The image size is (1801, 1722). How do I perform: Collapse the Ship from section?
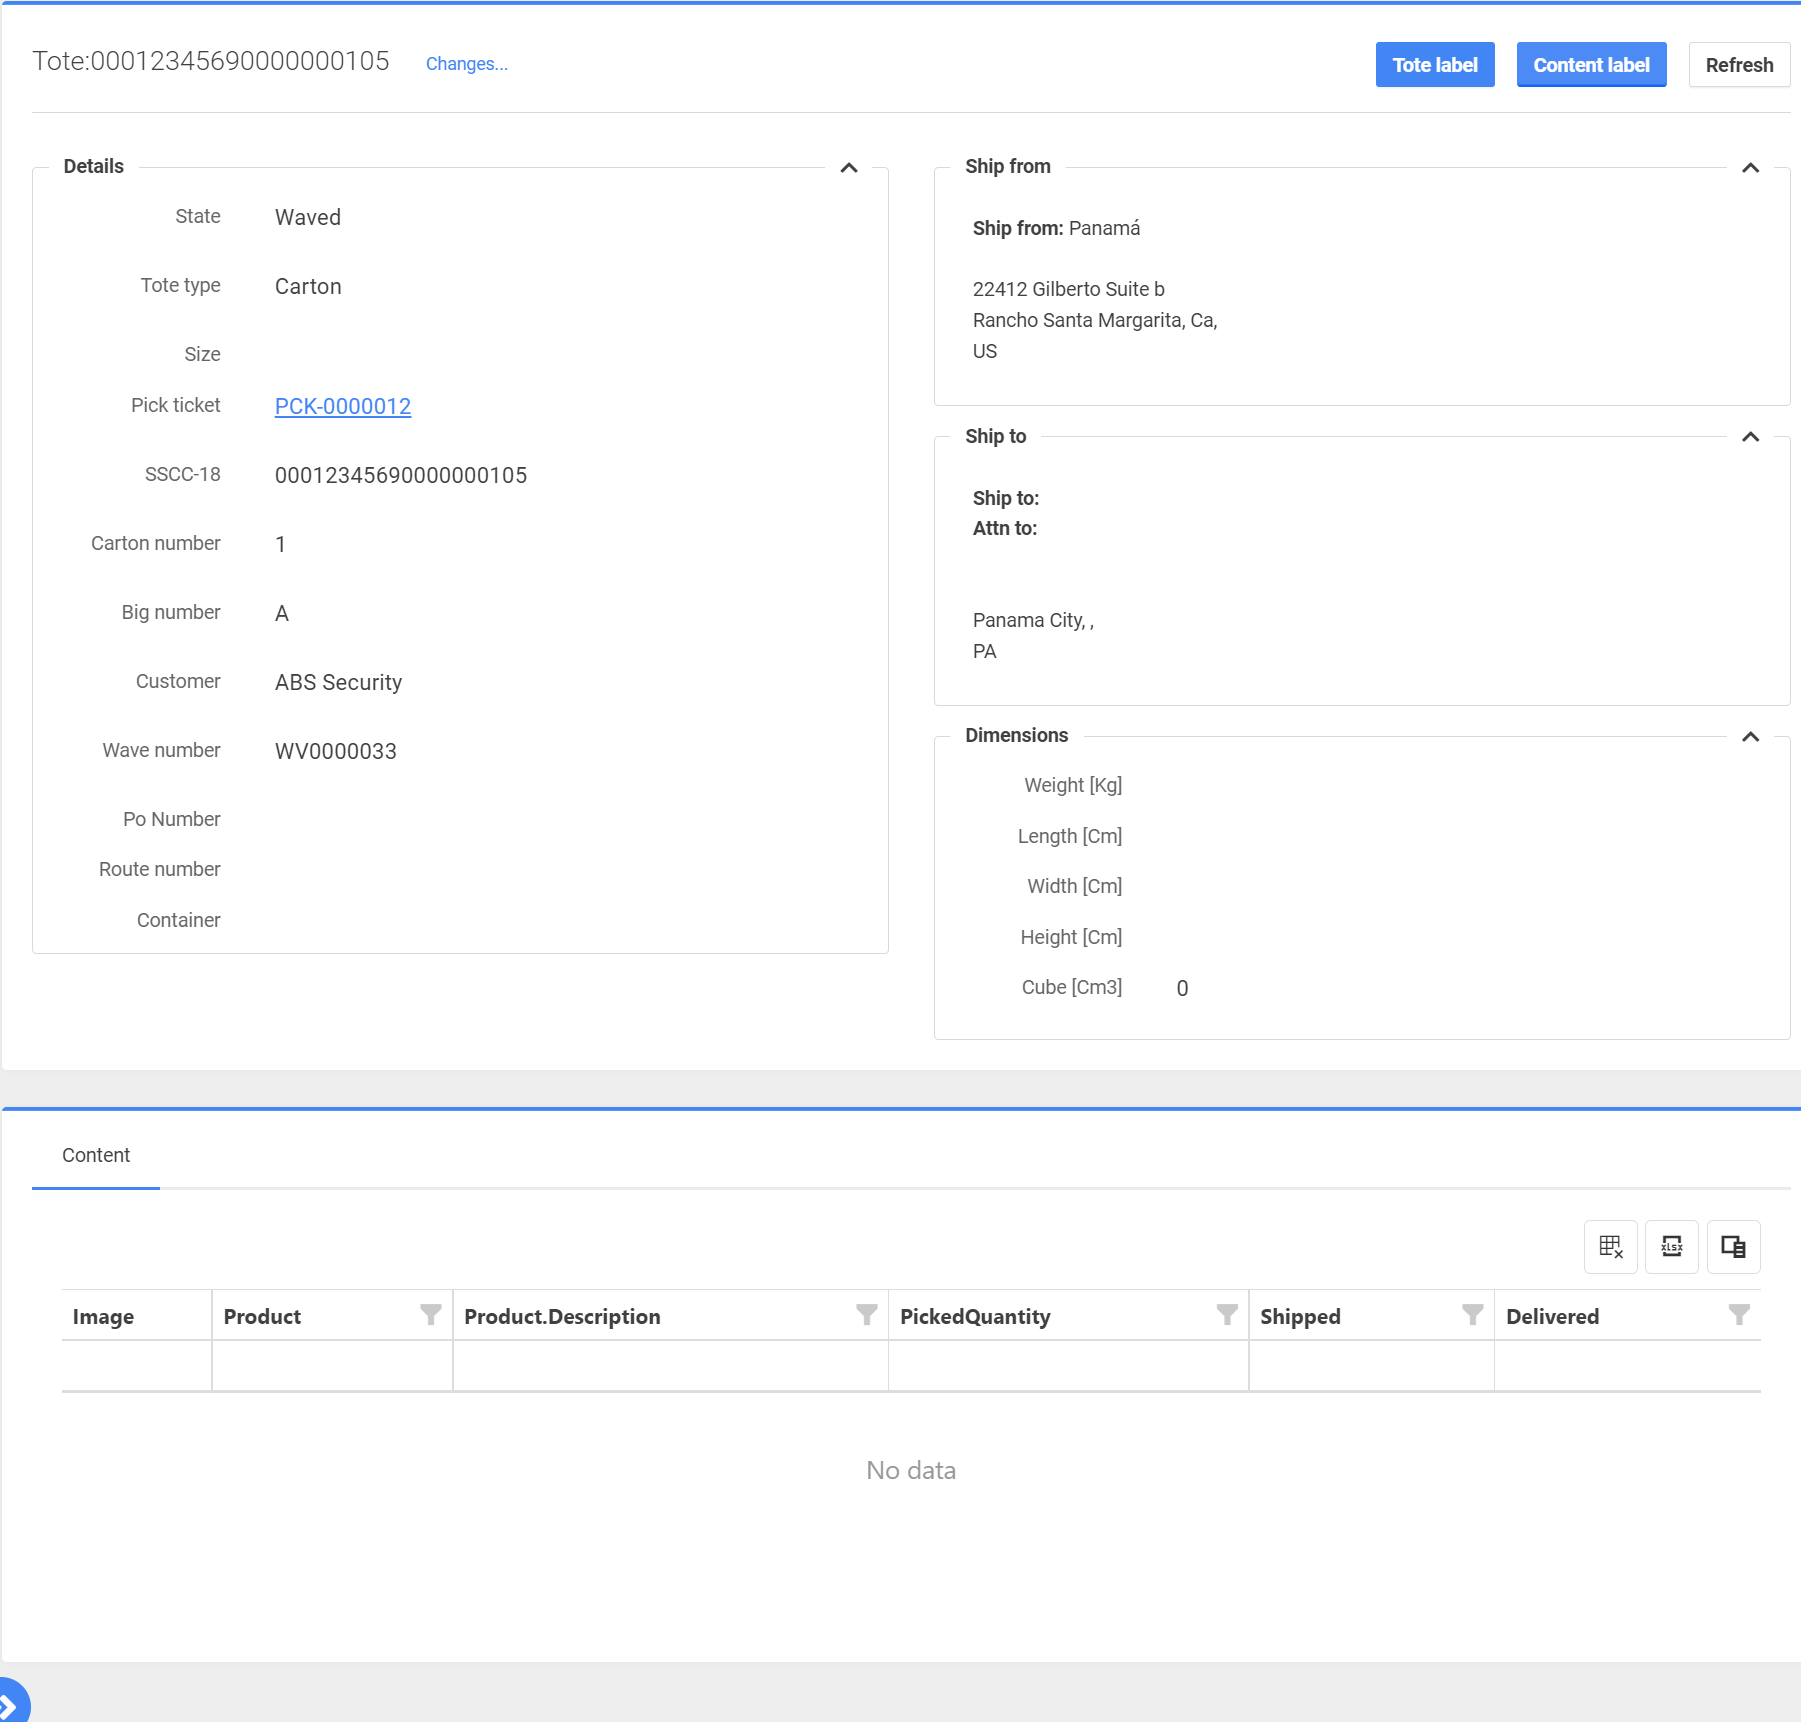pyautogui.click(x=1750, y=168)
